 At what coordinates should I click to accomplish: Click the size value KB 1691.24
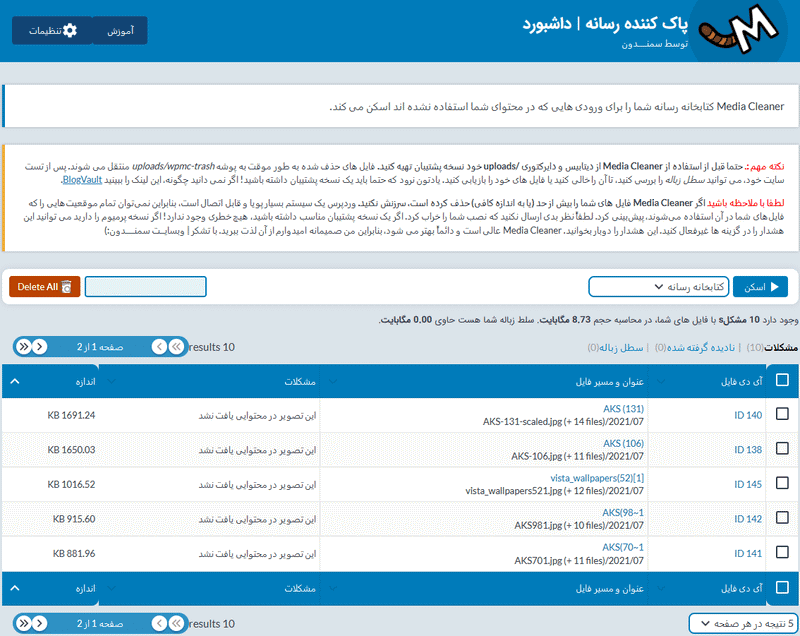pyautogui.click(x=71, y=415)
